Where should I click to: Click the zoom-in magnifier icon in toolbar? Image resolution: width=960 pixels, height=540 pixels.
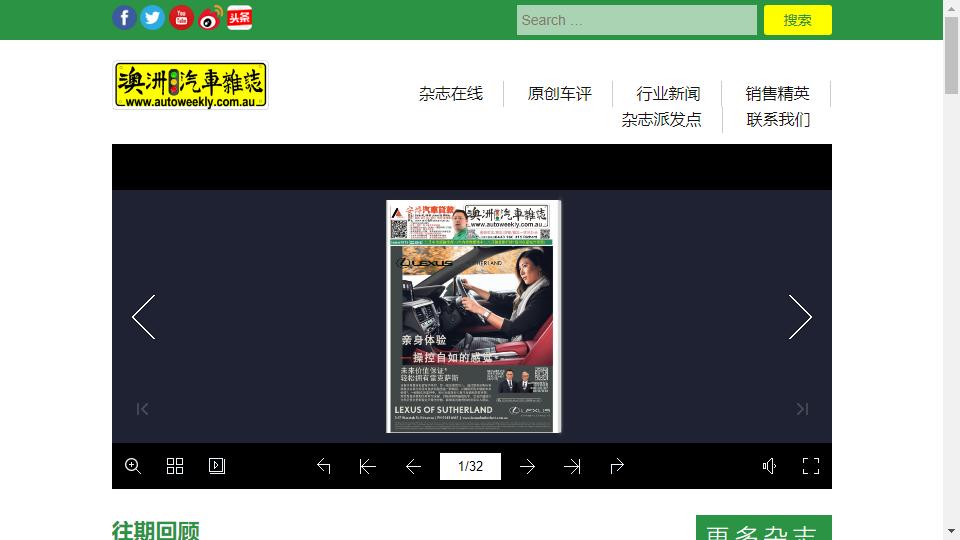point(133,466)
